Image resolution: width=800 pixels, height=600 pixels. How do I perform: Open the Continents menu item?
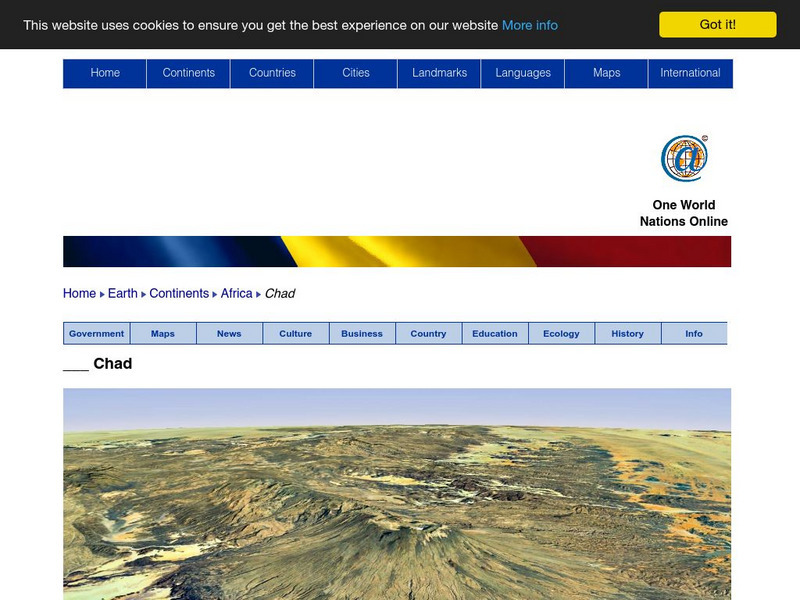(189, 72)
